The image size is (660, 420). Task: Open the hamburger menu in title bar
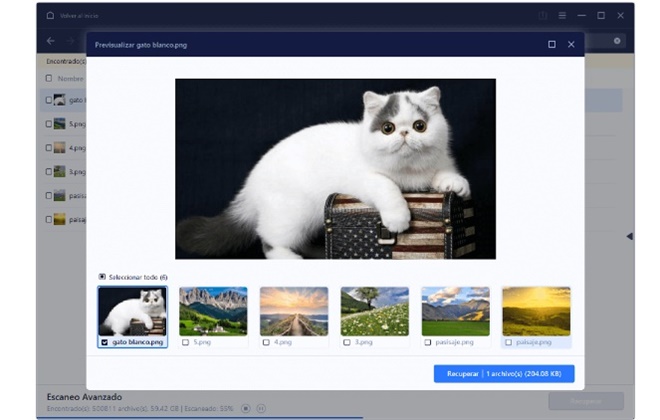point(562,15)
